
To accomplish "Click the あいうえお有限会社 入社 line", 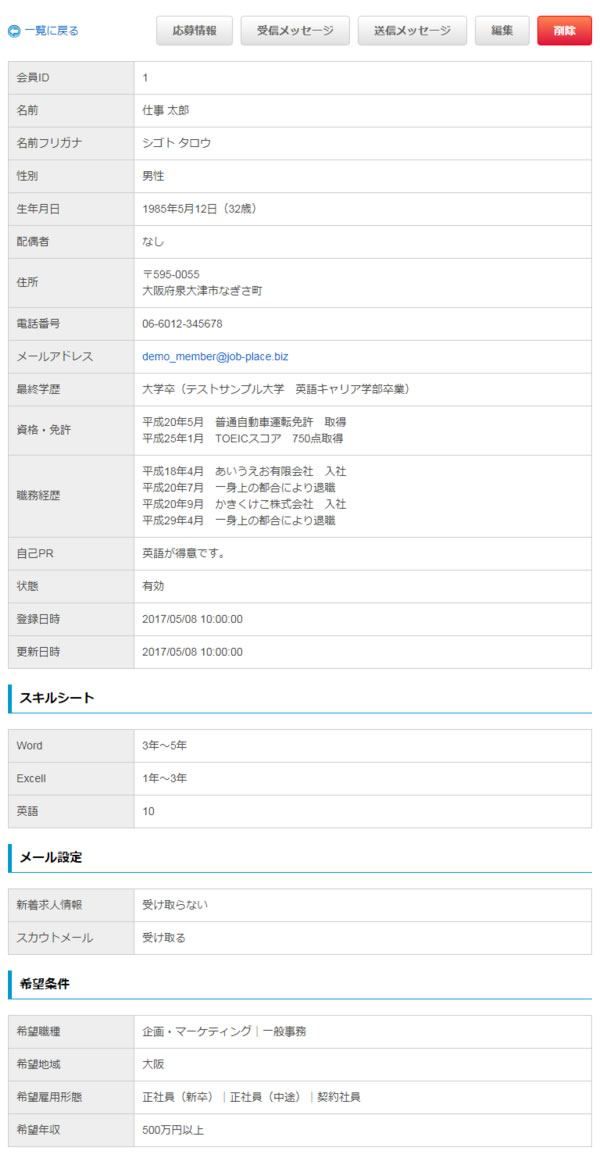I will click(244, 471).
